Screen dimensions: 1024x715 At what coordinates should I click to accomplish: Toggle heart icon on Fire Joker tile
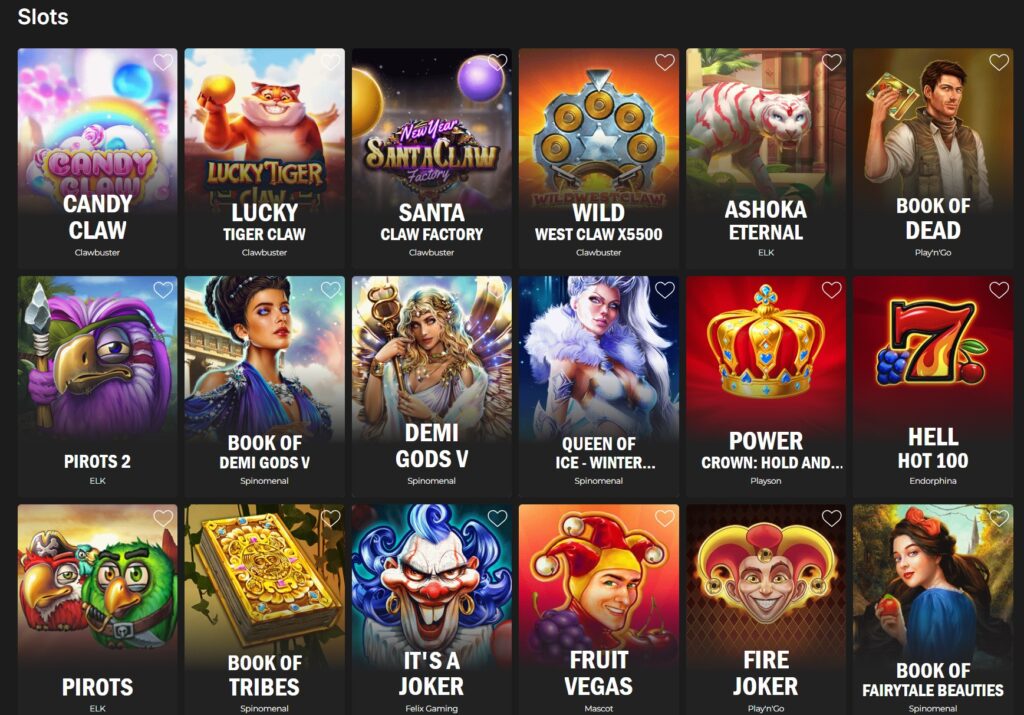point(831,518)
